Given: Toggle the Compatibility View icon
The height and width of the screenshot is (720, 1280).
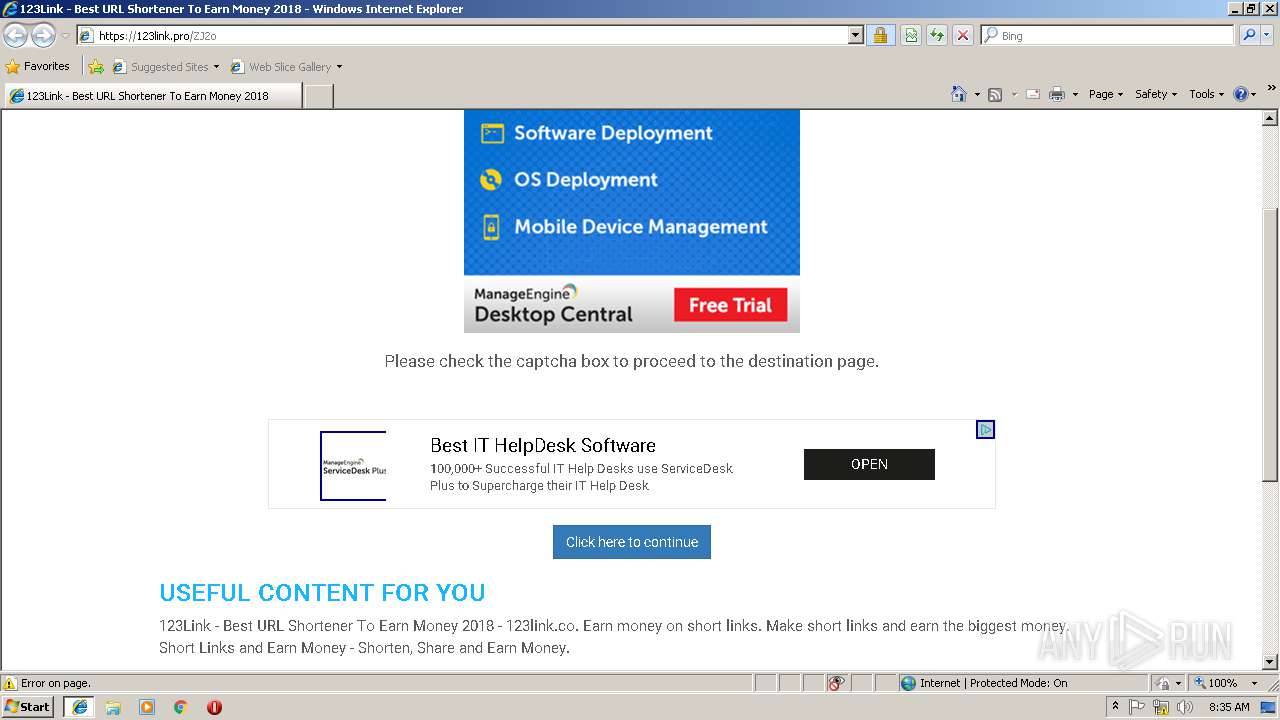Looking at the screenshot, I should tap(911, 35).
